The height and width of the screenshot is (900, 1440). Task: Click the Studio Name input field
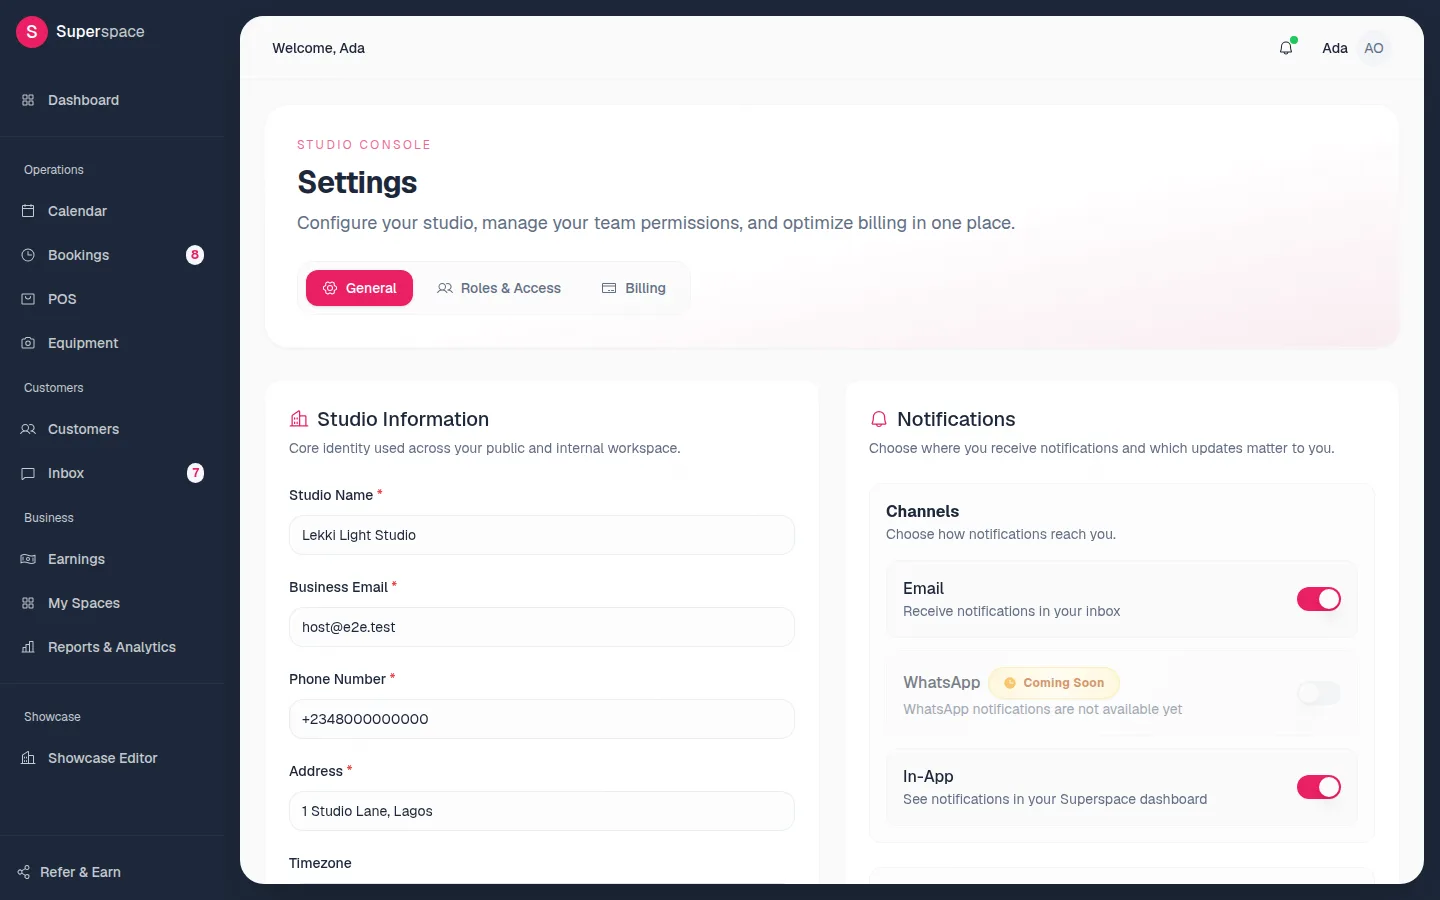542,535
